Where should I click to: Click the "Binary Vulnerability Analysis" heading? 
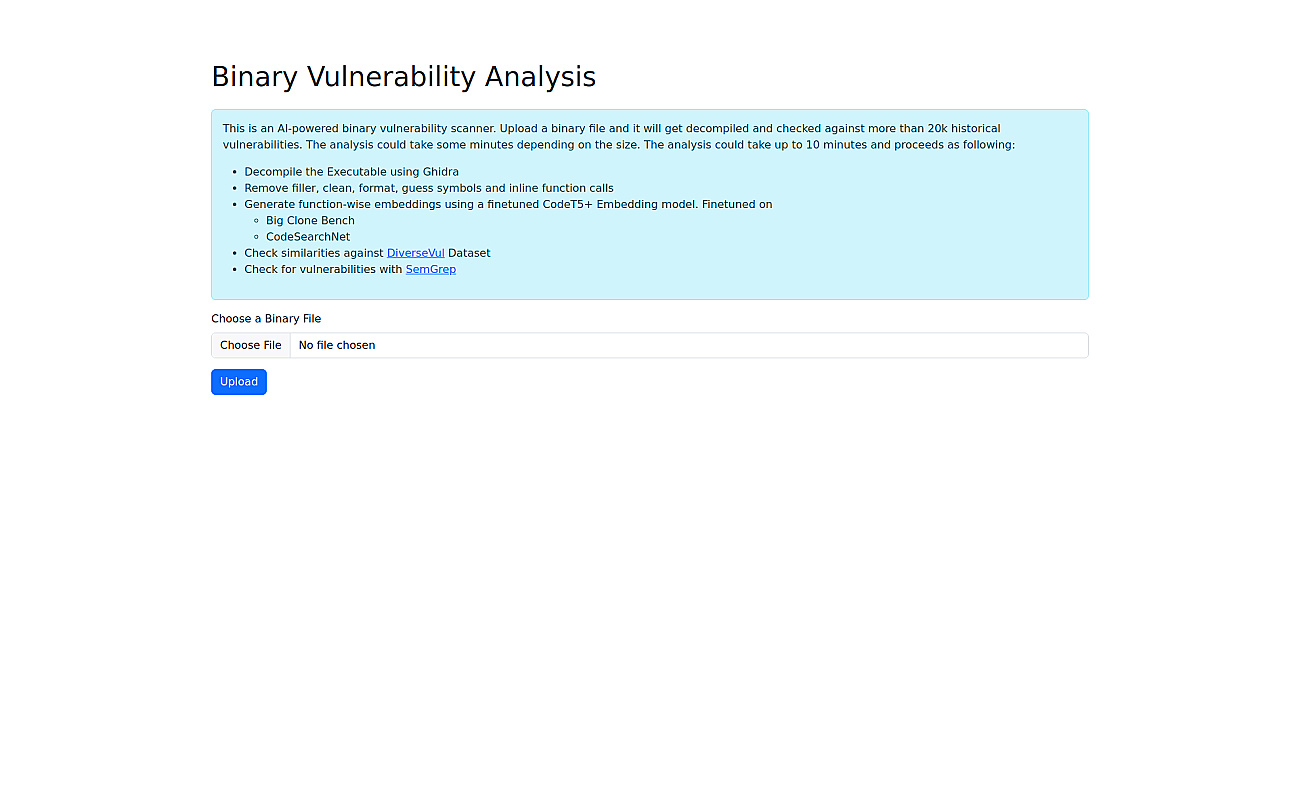(x=403, y=77)
